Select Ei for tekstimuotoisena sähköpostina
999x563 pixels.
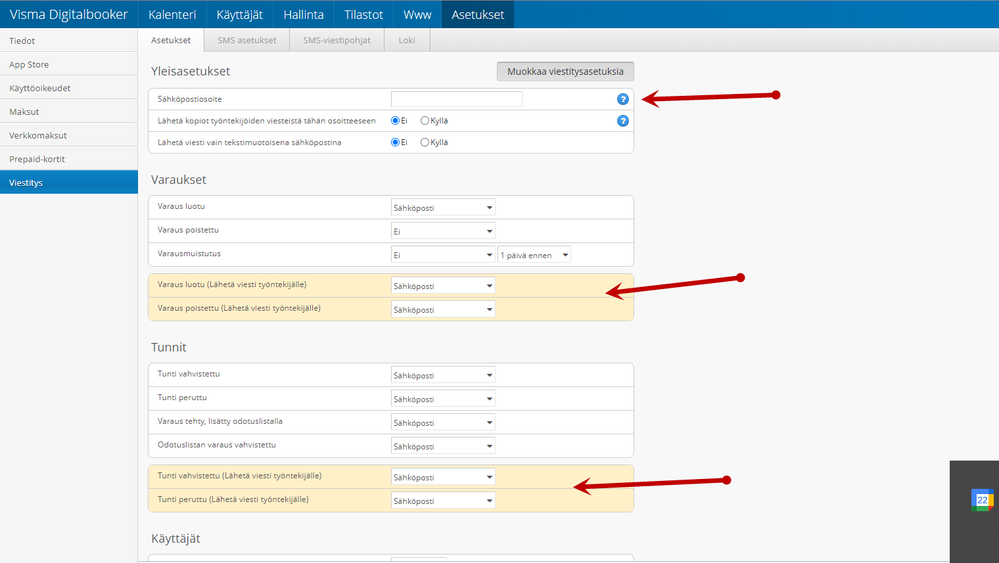pos(395,142)
